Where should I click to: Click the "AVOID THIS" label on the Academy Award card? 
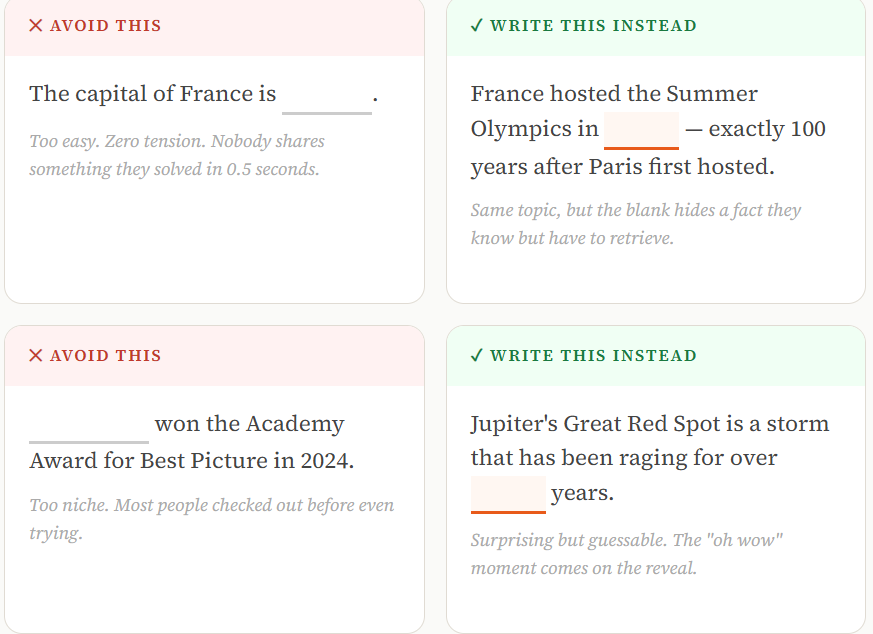point(105,356)
